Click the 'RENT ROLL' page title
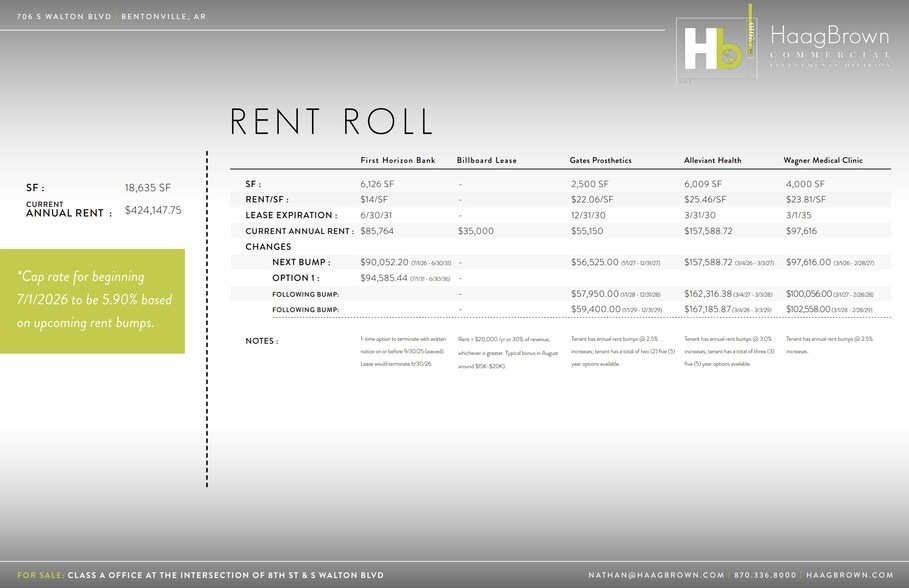Image resolution: width=909 pixels, height=588 pixels. 331,121
